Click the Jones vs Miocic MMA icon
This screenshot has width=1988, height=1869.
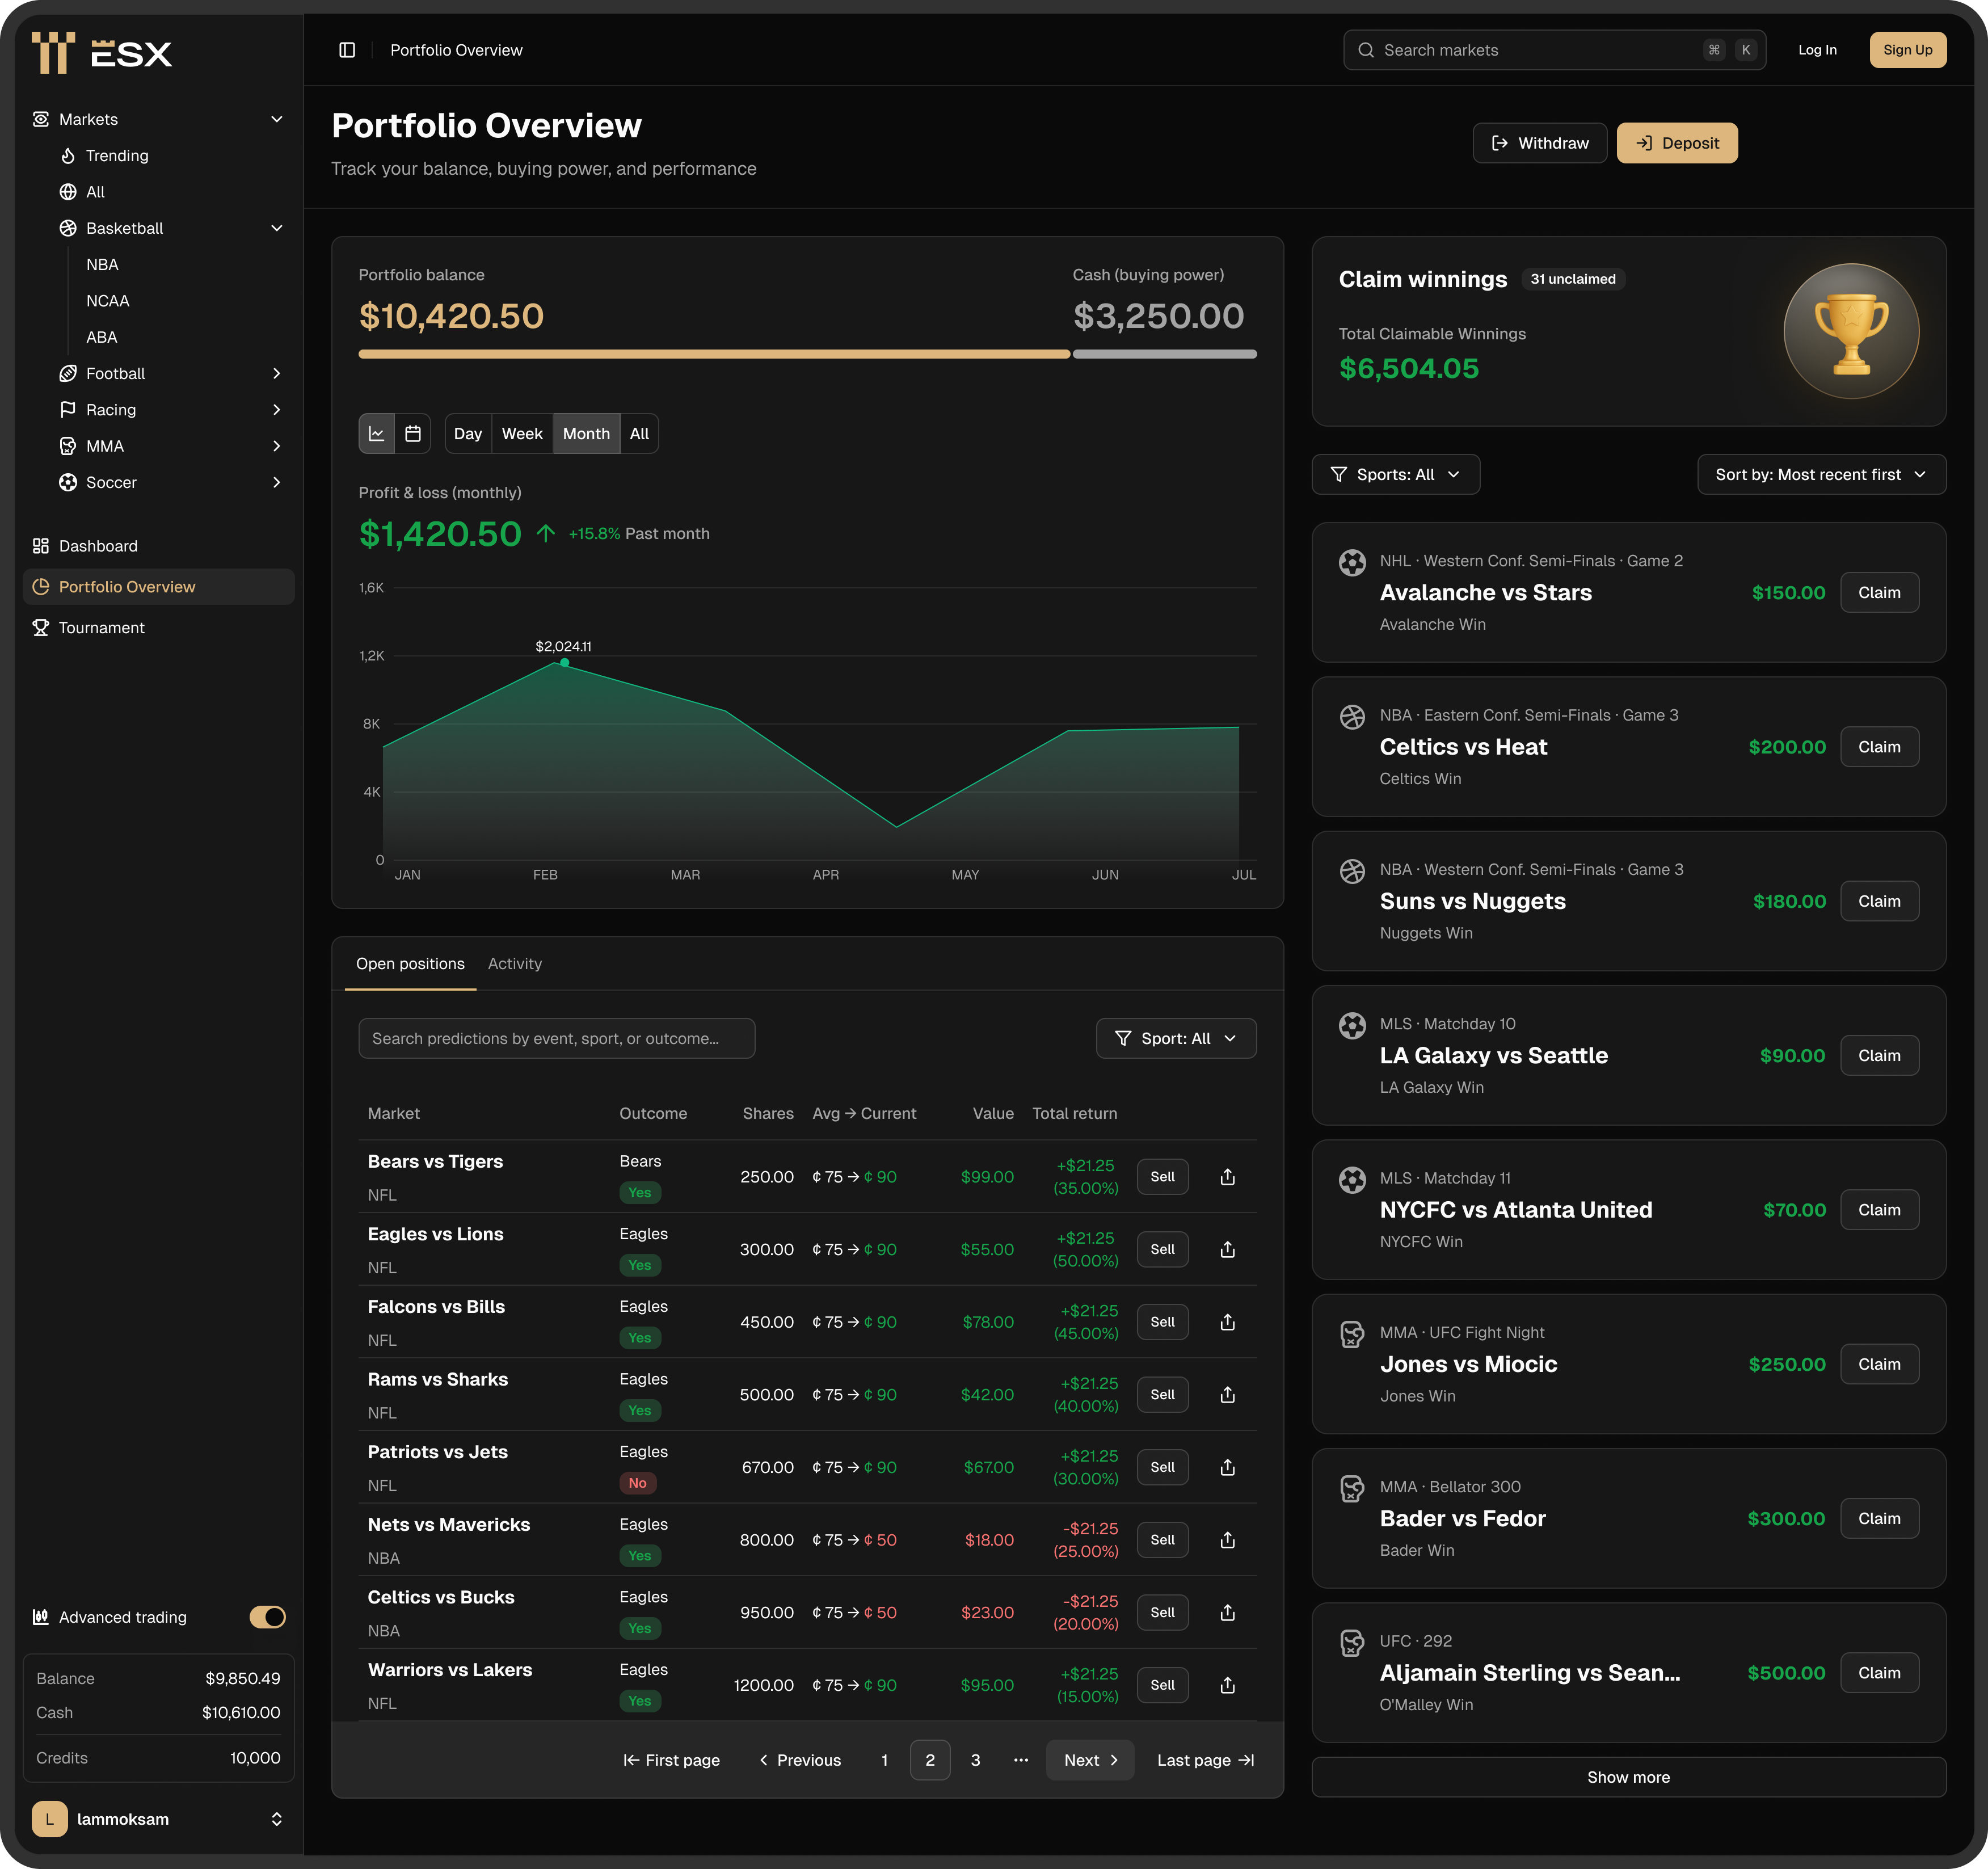point(1352,1335)
